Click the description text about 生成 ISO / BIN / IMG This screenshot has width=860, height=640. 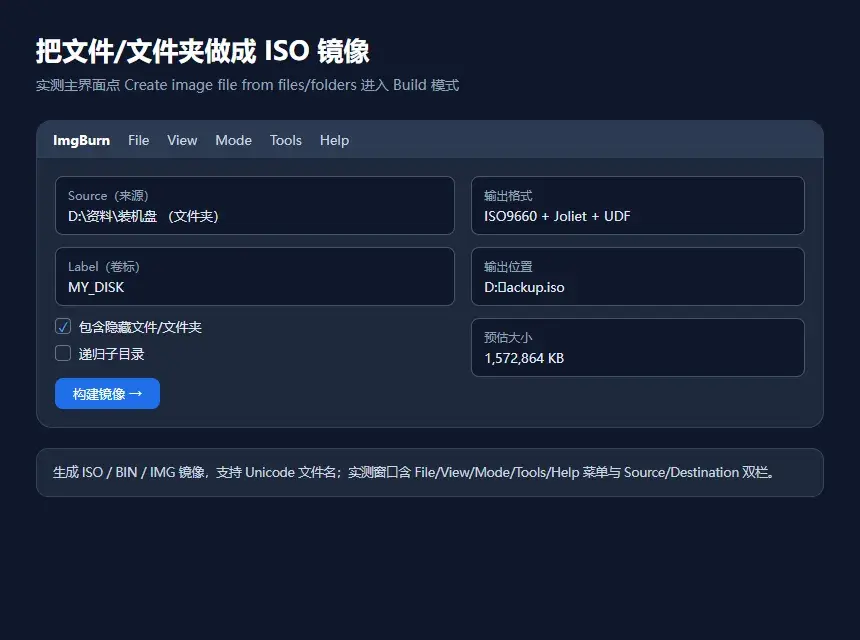[414, 472]
